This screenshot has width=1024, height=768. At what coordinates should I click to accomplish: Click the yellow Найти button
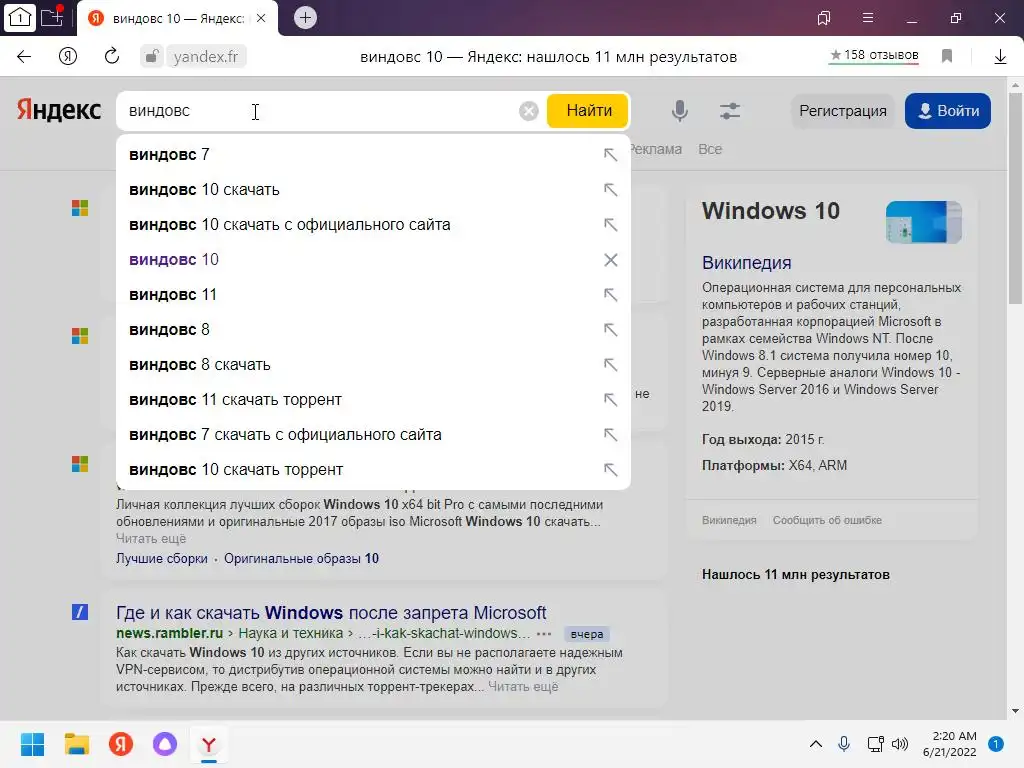[588, 110]
